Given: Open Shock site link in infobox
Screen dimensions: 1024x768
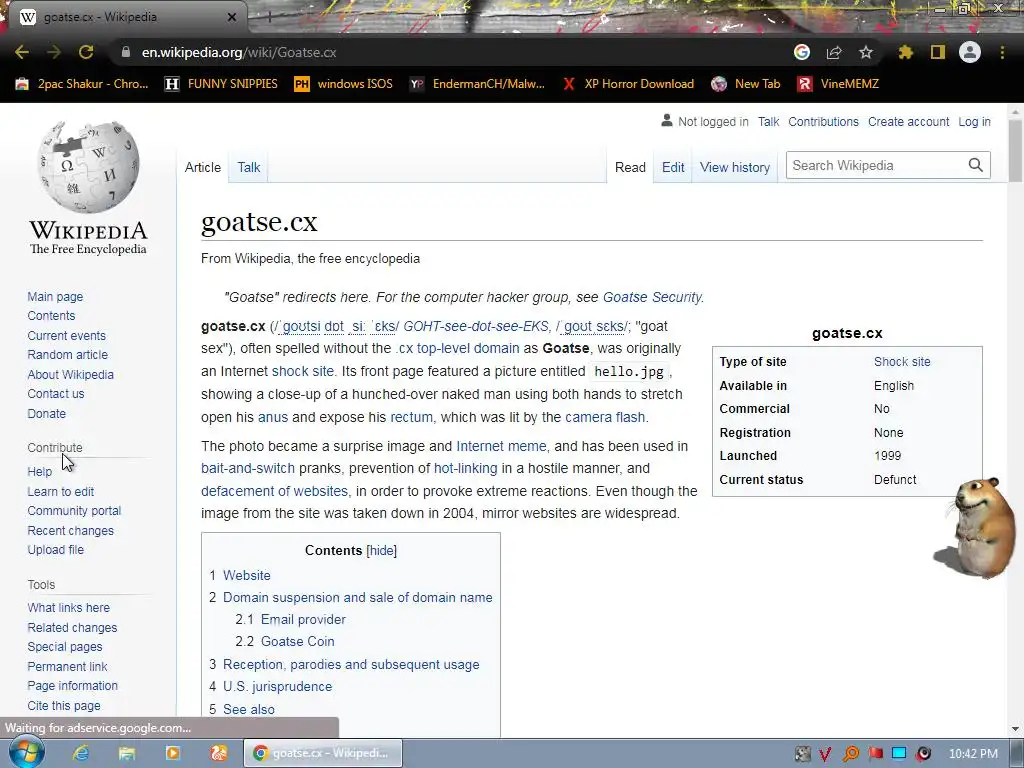Looking at the screenshot, I should click(x=902, y=362).
